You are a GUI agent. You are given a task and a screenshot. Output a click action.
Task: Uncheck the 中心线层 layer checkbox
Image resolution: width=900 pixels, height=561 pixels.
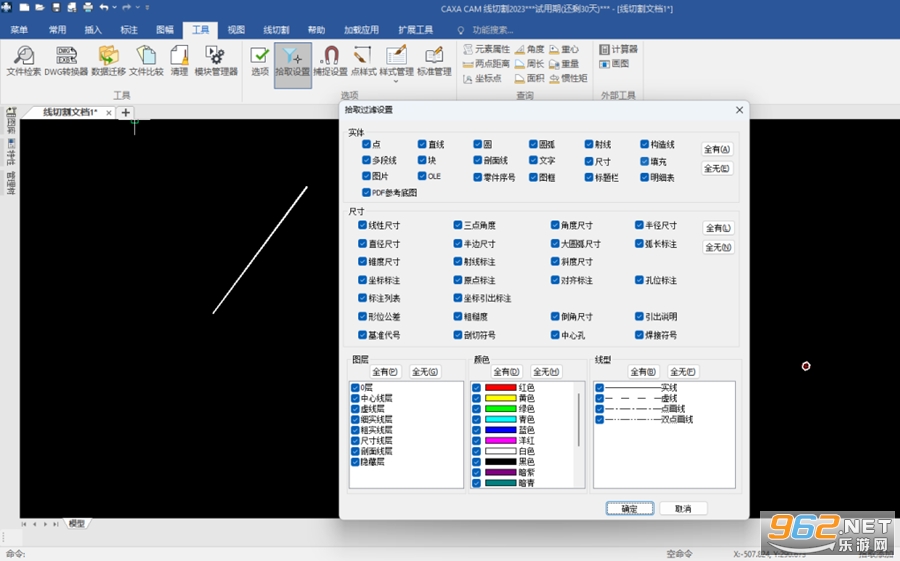[355, 398]
